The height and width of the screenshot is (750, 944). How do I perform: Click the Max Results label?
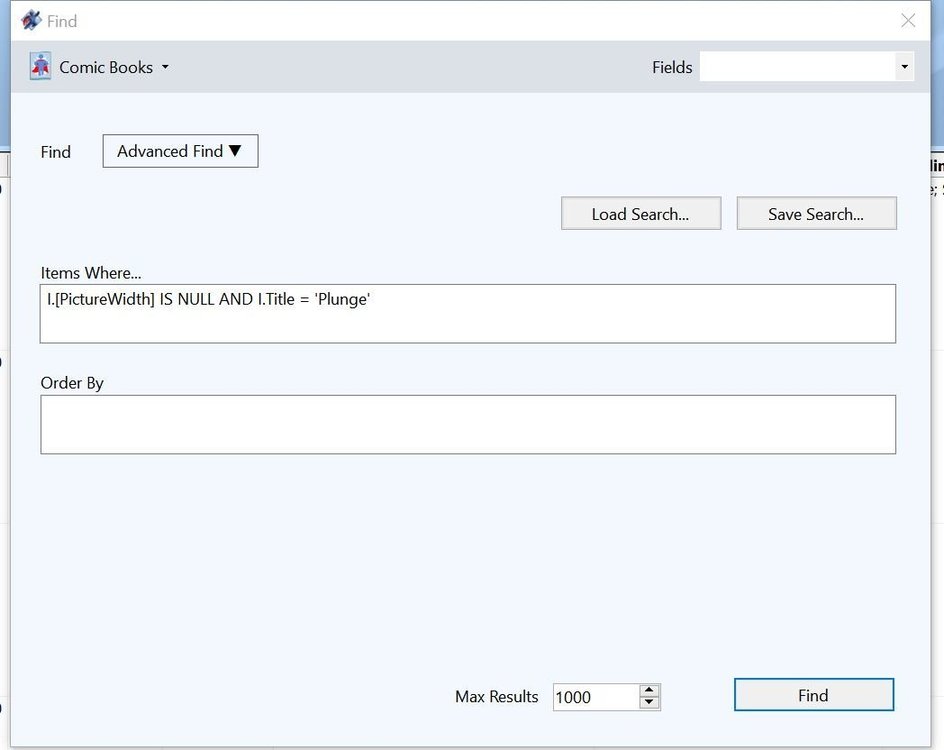[x=496, y=697]
